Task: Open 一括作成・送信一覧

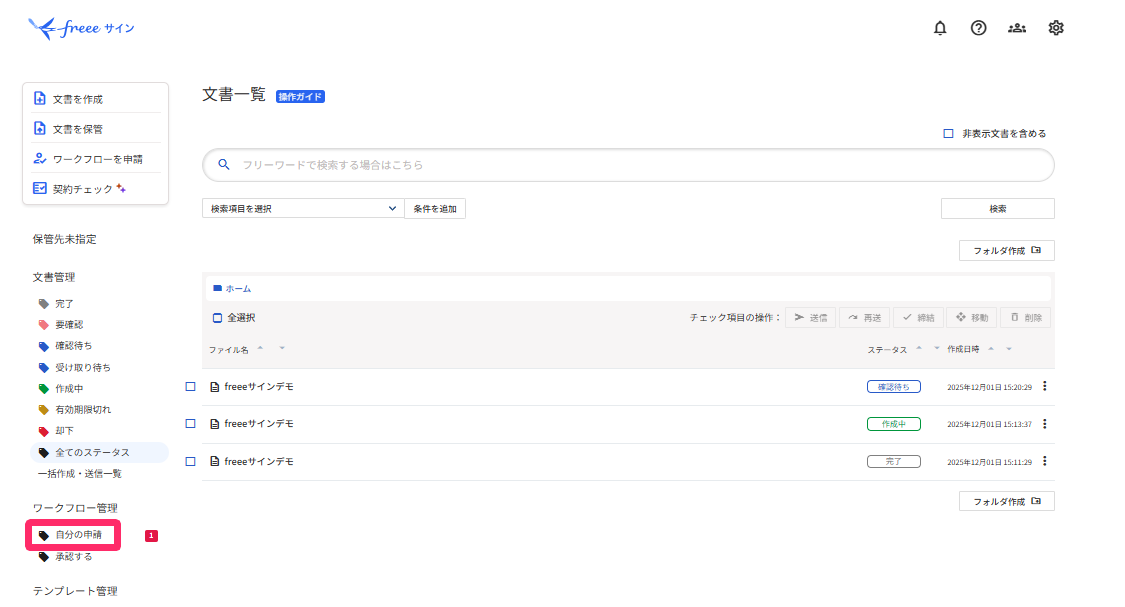Action: [80, 474]
